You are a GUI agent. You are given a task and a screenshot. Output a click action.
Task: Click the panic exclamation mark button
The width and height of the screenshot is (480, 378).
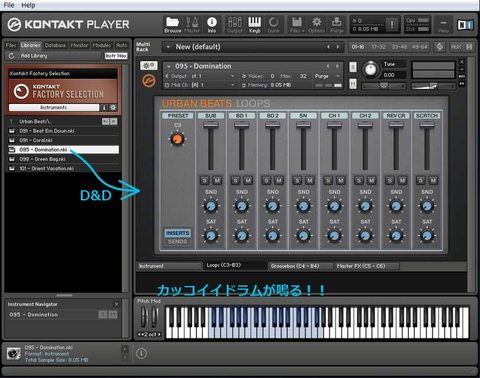coord(392,24)
